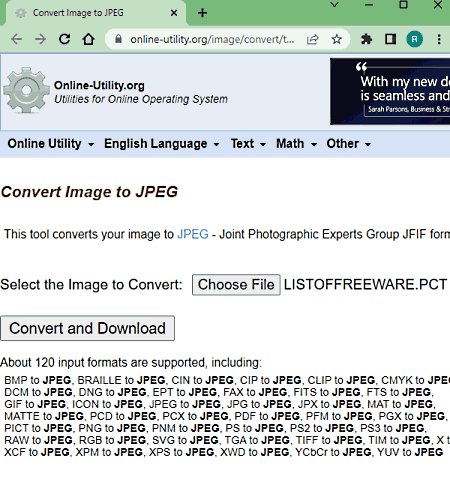This screenshot has width=450, height=497.
Task: Click the text 'YUV to JPEG'
Action: (x=410, y=452)
